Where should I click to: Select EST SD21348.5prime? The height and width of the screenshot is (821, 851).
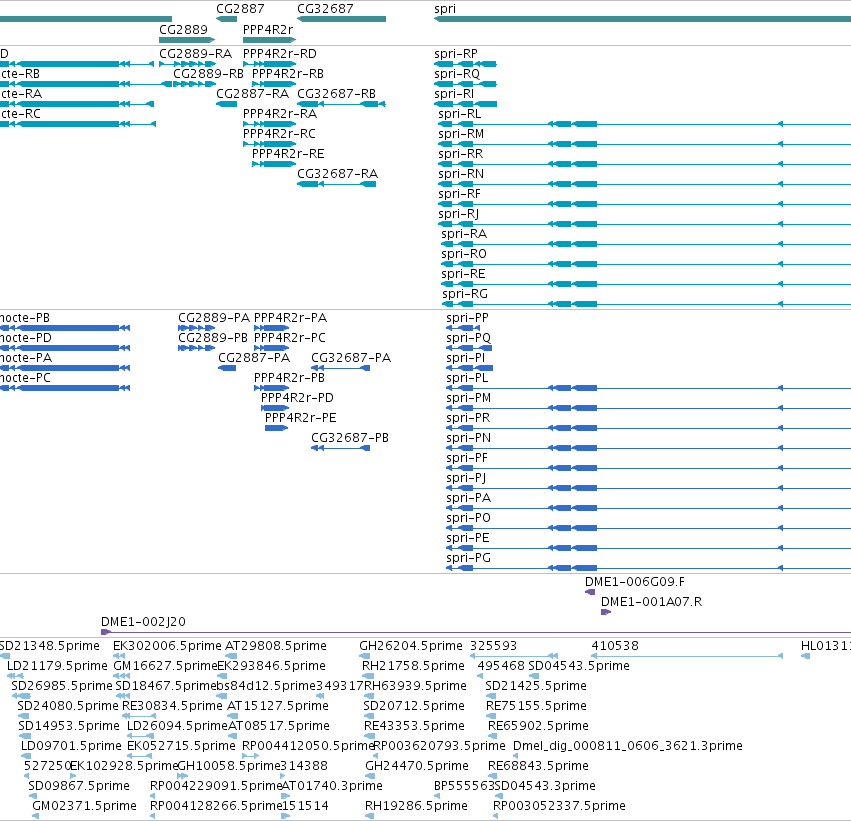tap(49, 647)
